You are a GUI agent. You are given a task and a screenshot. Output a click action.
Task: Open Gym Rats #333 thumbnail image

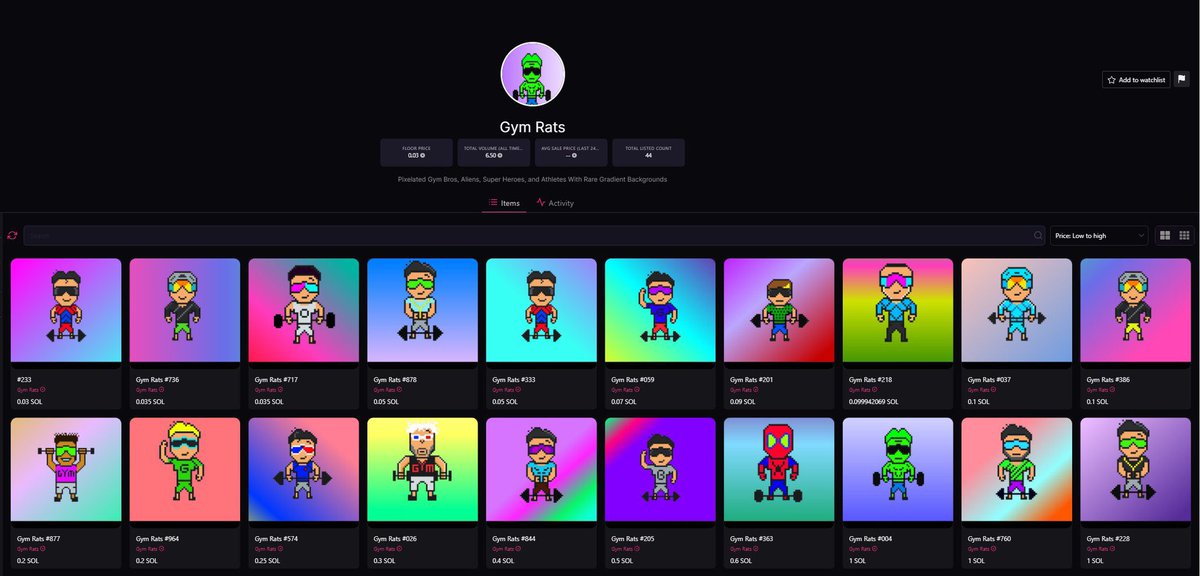542,310
